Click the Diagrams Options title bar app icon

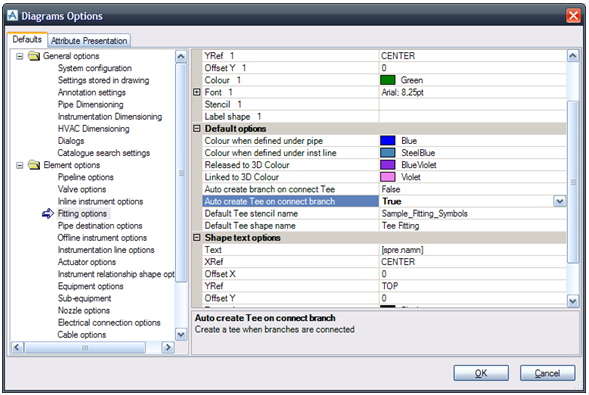12,16
